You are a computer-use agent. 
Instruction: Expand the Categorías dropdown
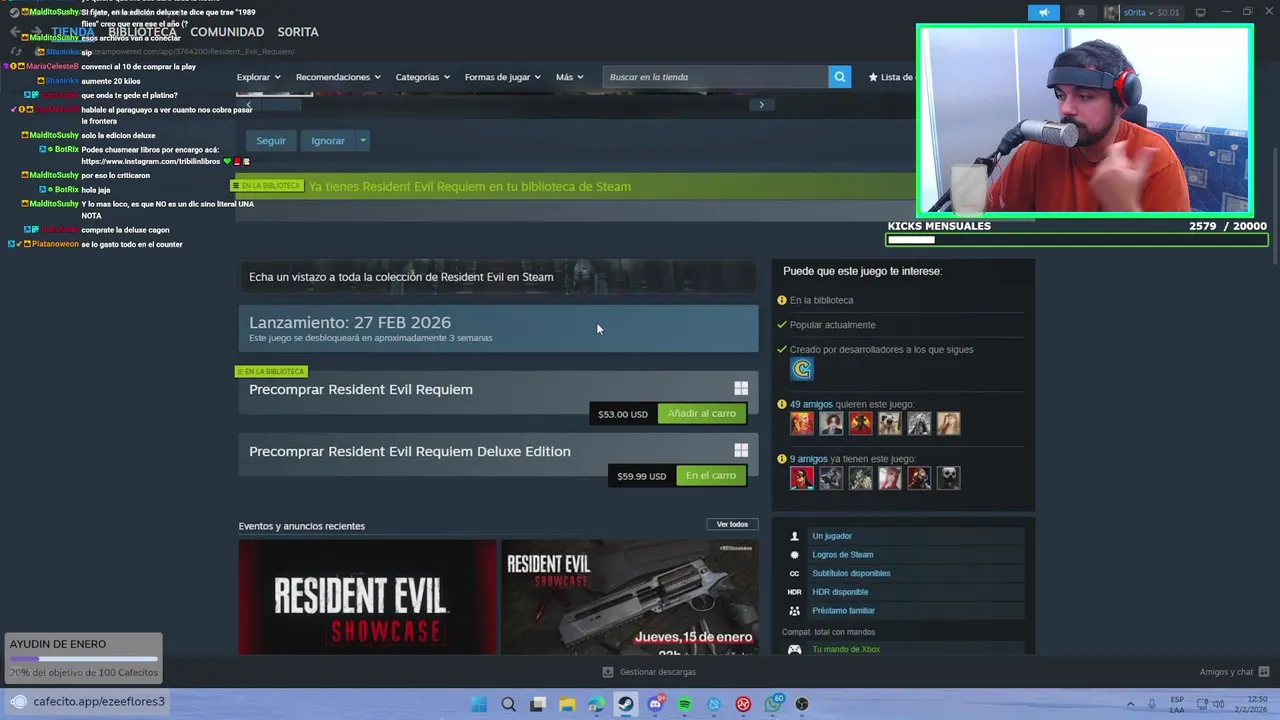coord(422,77)
